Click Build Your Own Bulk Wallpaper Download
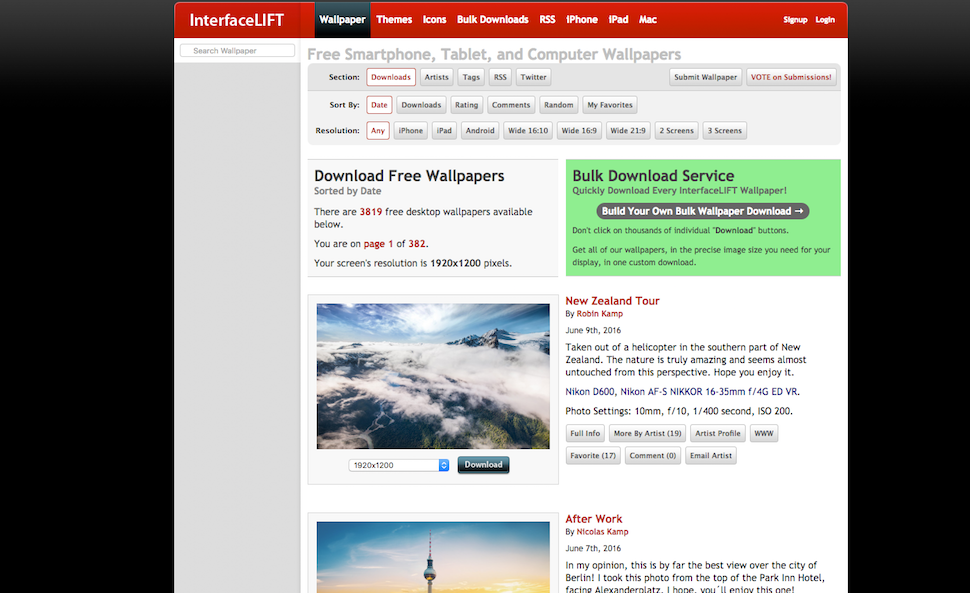Screen dimensions: 970x593 [703, 211]
